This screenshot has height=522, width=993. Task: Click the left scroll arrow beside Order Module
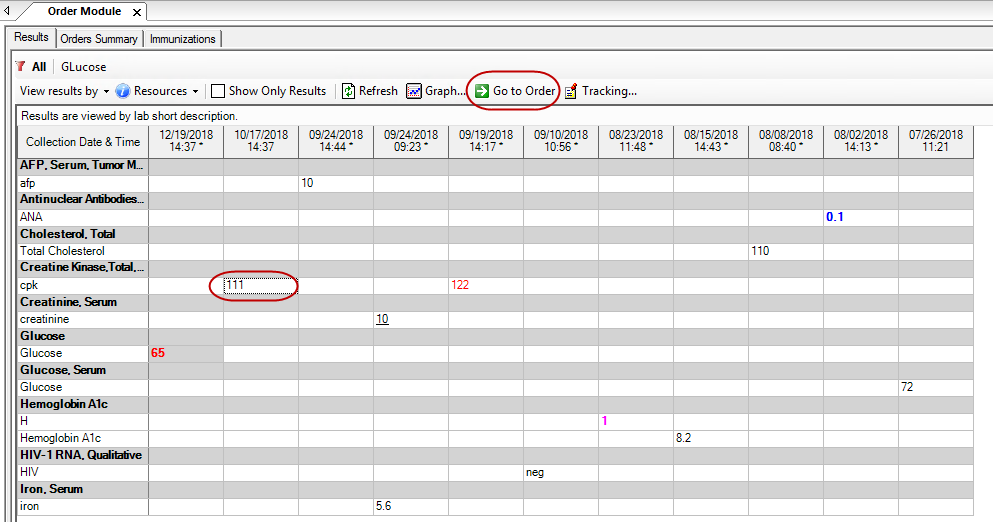pos(8,12)
